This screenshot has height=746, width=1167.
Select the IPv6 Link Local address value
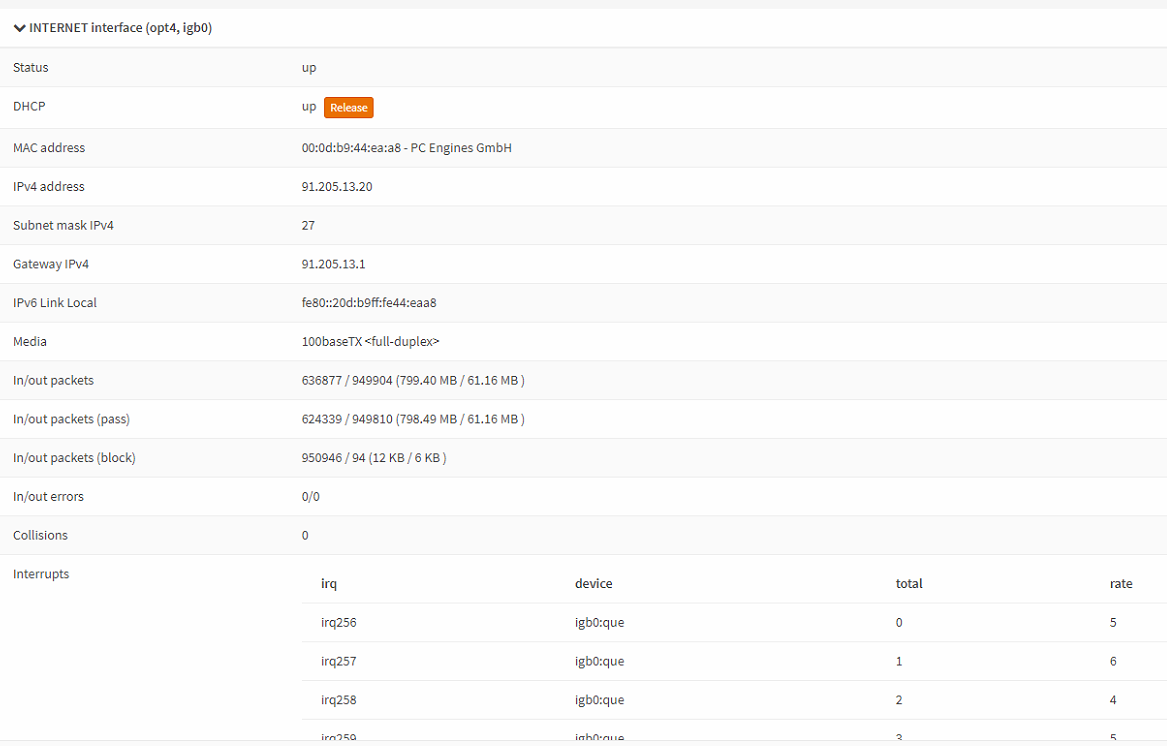click(x=369, y=303)
